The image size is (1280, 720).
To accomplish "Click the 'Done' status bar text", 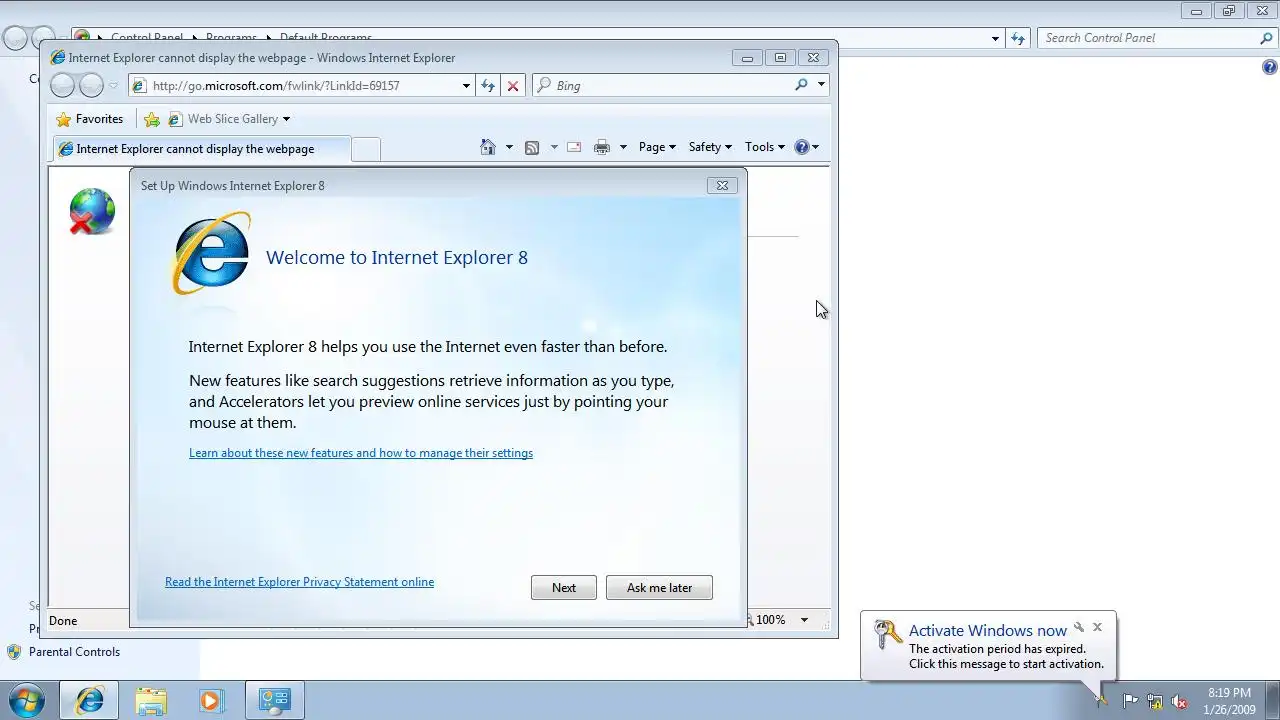I will (63, 621).
